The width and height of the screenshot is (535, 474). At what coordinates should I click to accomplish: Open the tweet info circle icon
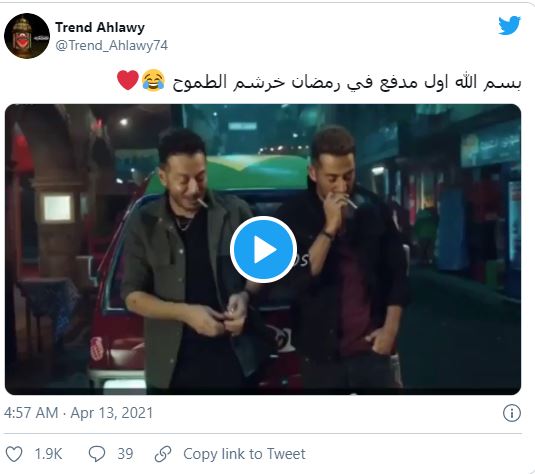[x=511, y=413]
